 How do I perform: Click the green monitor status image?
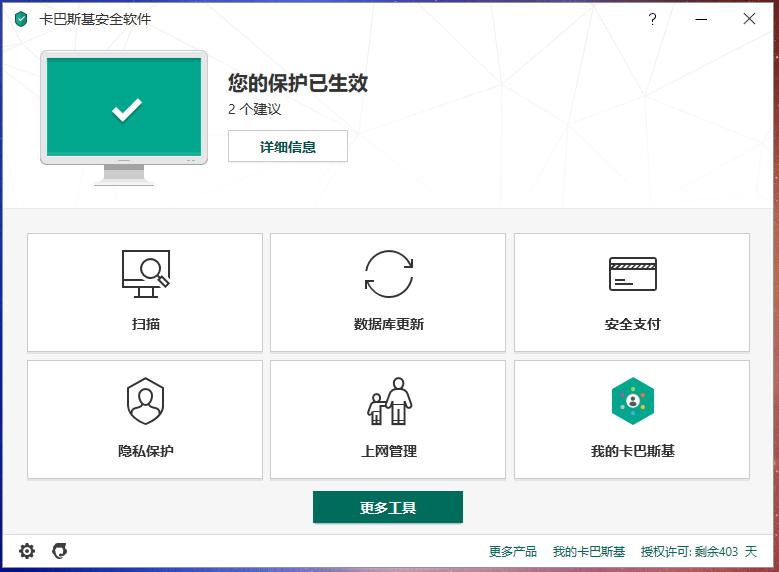pos(124,117)
